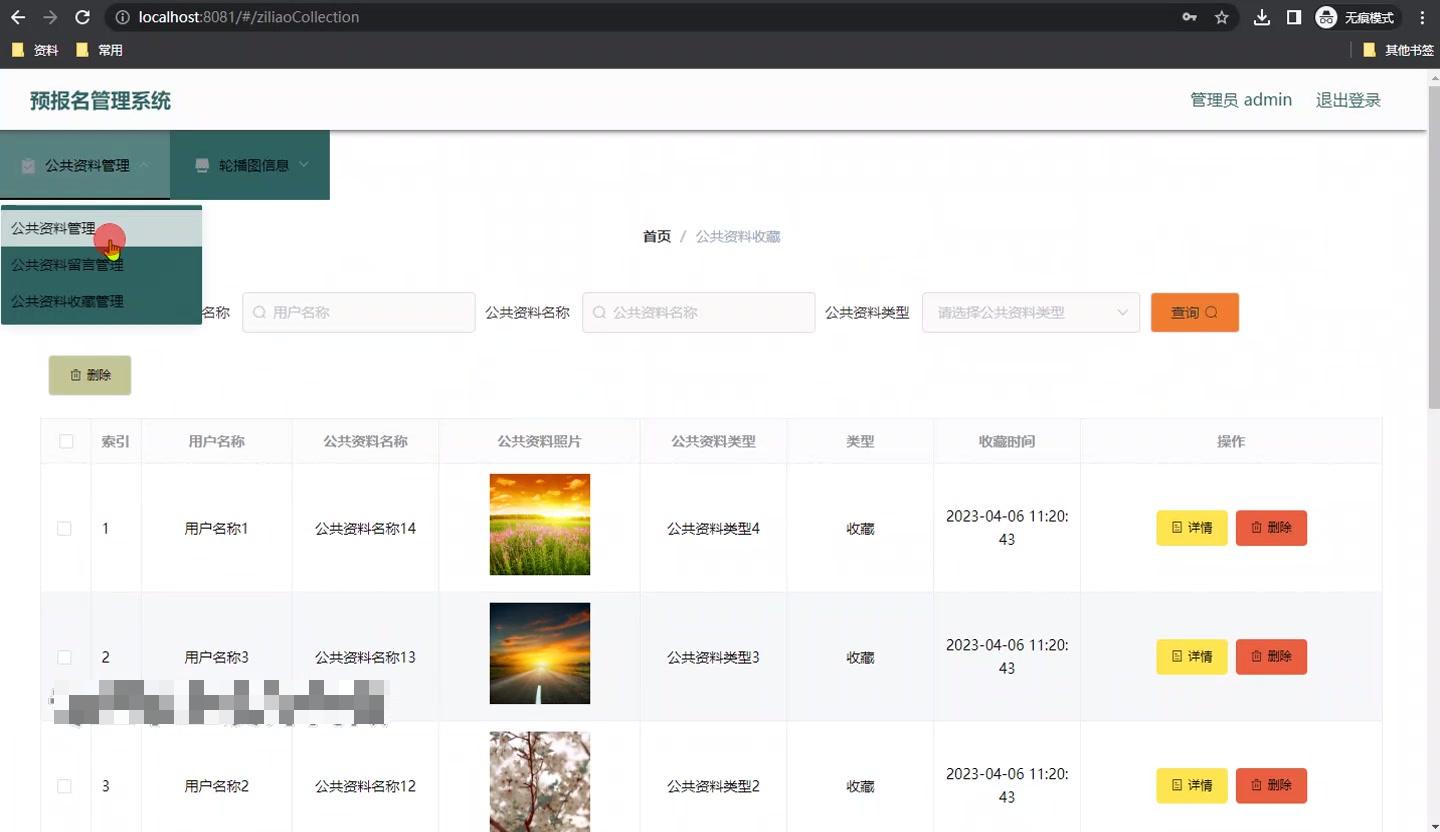Screen dimensions: 1440x832
Task: Click the 退出登录 link
Action: (x=1348, y=100)
